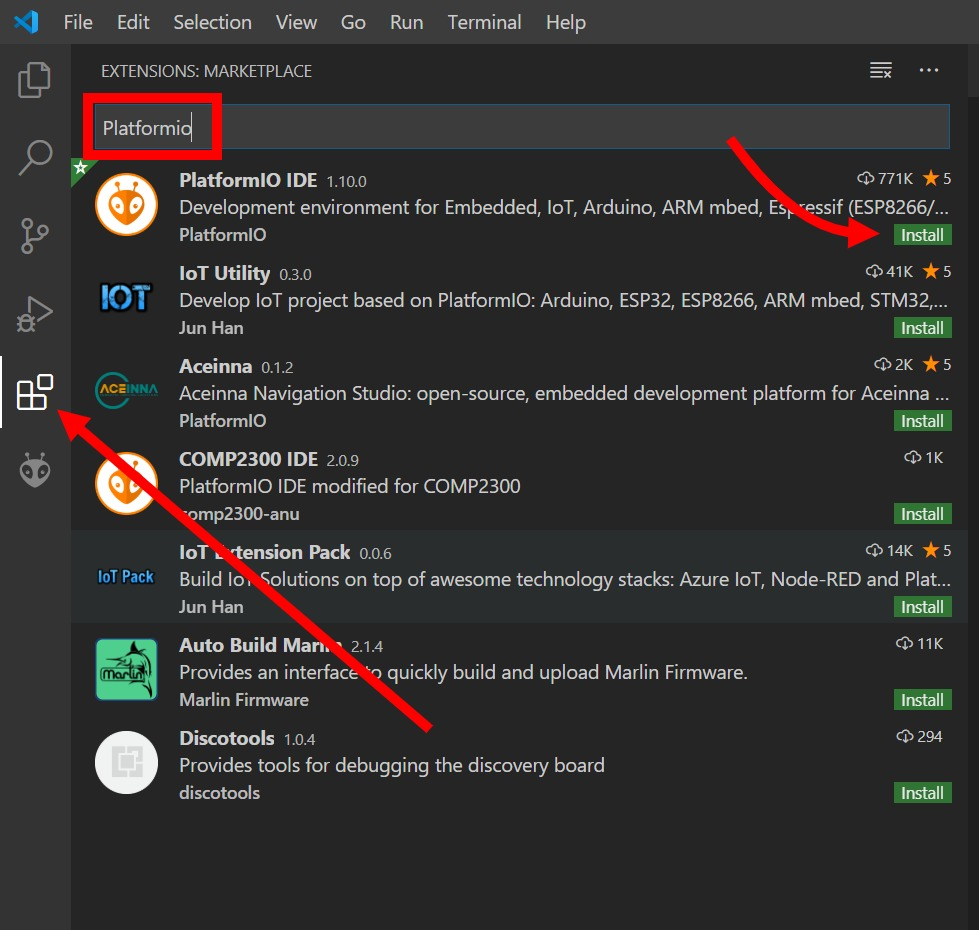This screenshot has width=979, height=930.
Task: Click the discotools publisher name
Action: tap(219, 793)
